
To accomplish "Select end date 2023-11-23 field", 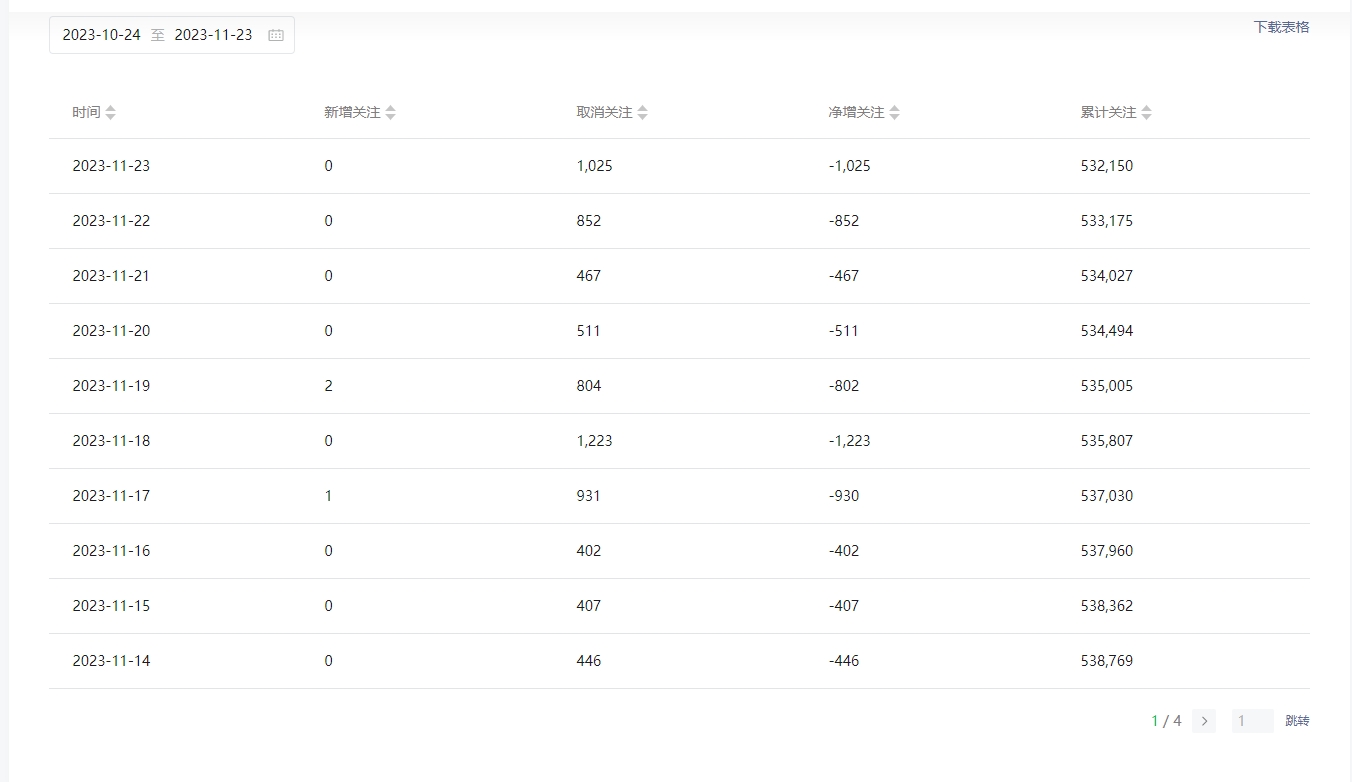I will [x=213, y=35].
